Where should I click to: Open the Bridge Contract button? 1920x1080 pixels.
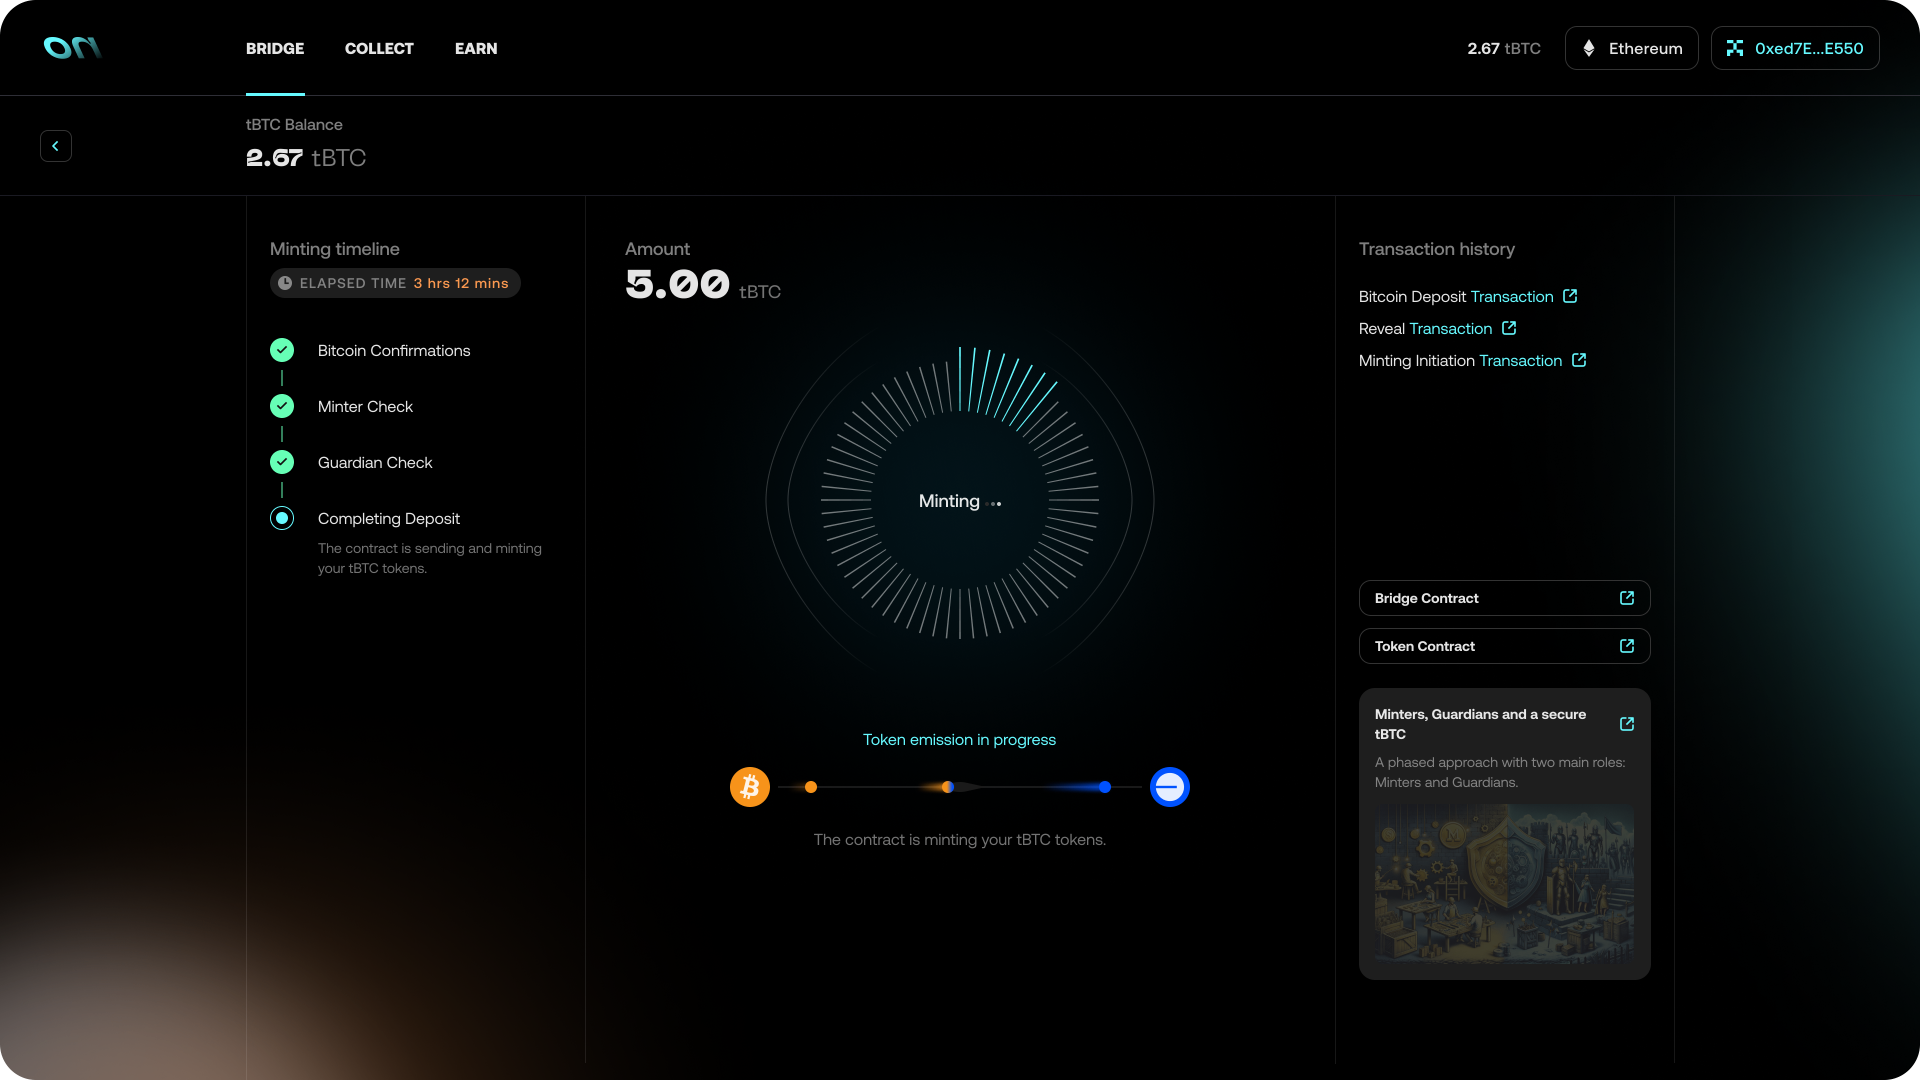pyautogui.click(x=1504, y=598)
